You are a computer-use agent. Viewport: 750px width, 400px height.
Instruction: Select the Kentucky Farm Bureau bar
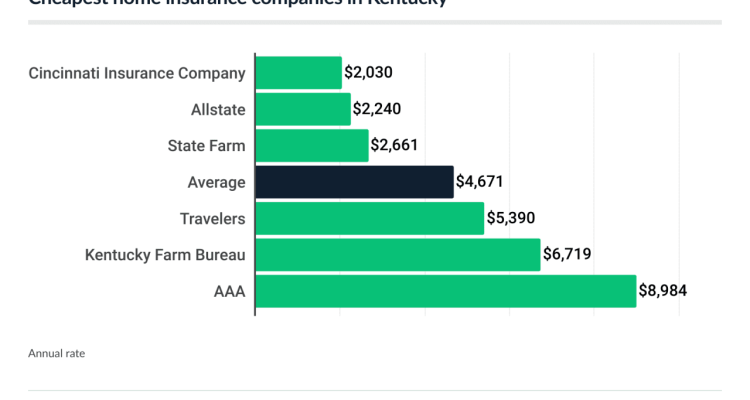tap(398, 254)
